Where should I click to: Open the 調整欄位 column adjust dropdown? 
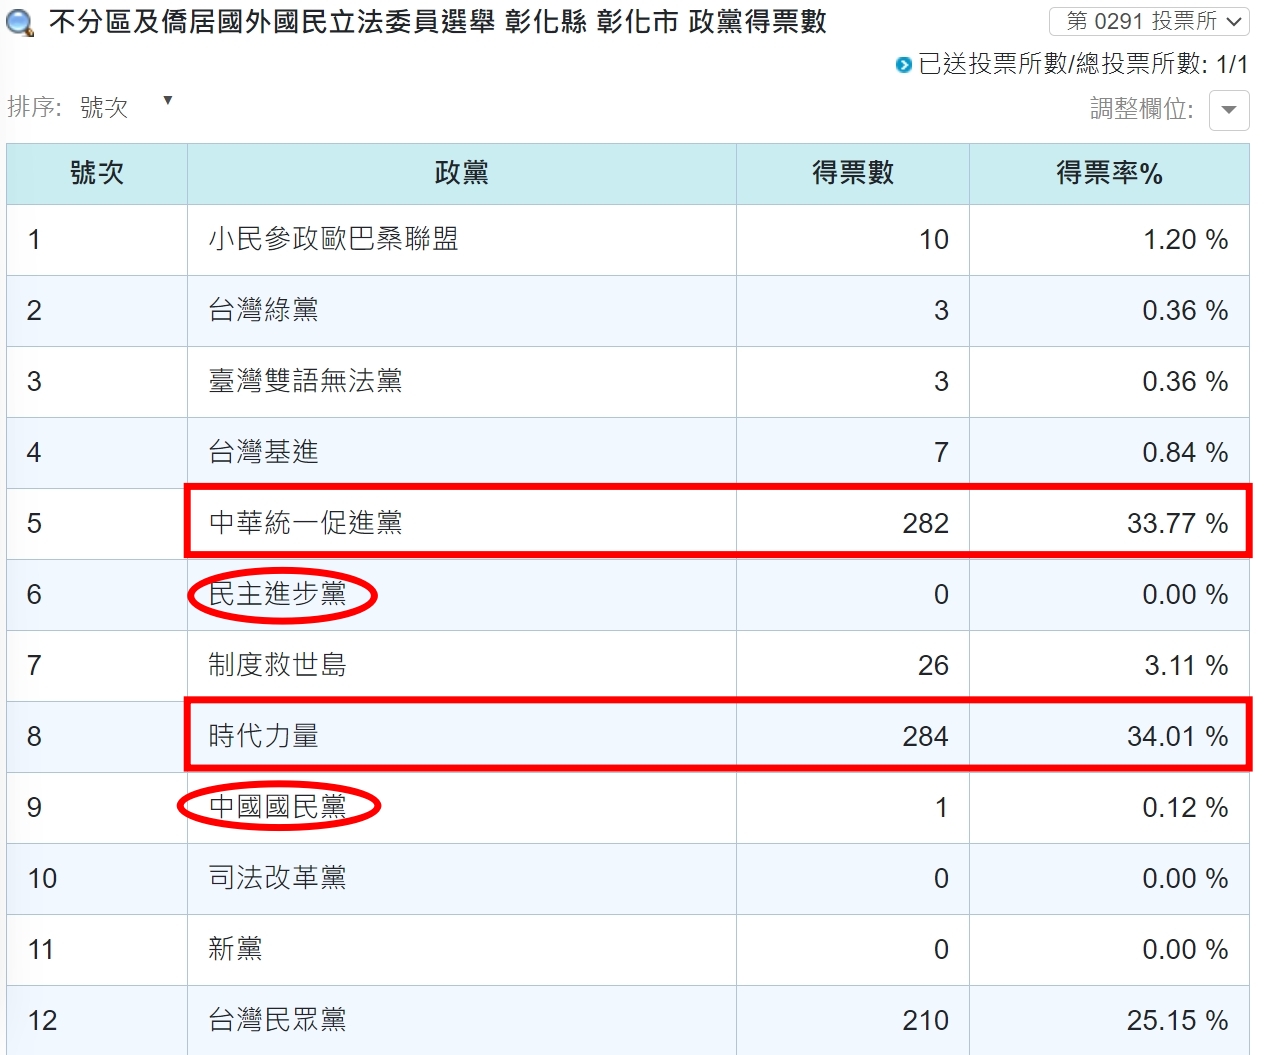coord(1229,110)
